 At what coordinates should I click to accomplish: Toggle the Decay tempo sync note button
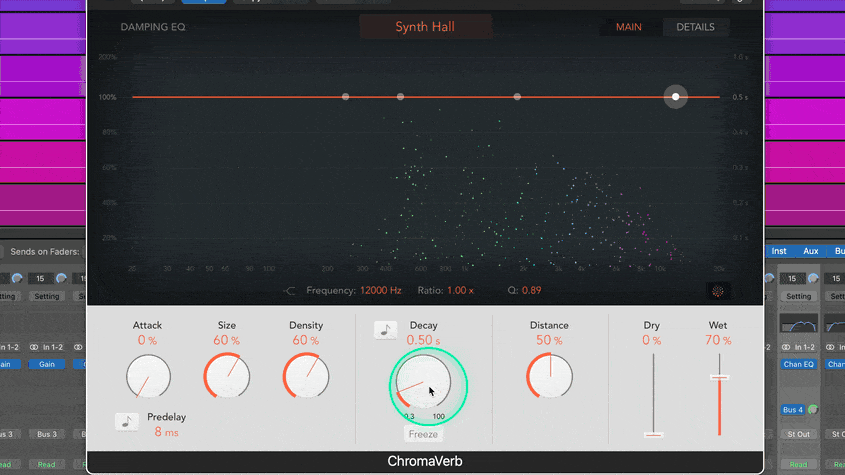point(385,330)
